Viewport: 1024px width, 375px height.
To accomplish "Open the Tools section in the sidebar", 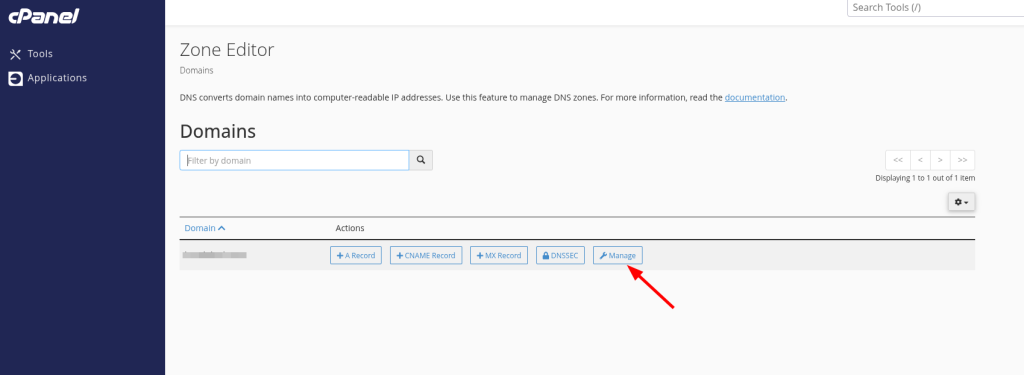I will tap(31, 54).
